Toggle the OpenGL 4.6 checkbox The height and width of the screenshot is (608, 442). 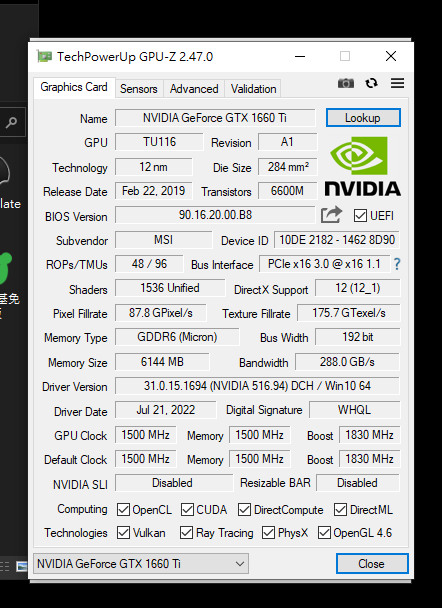point(324,533)
